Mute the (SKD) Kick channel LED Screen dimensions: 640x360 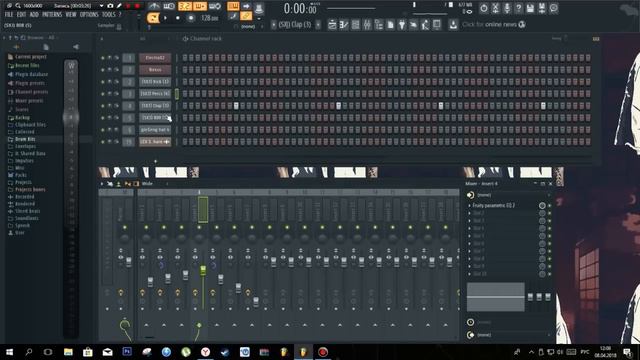pos(102,82)
